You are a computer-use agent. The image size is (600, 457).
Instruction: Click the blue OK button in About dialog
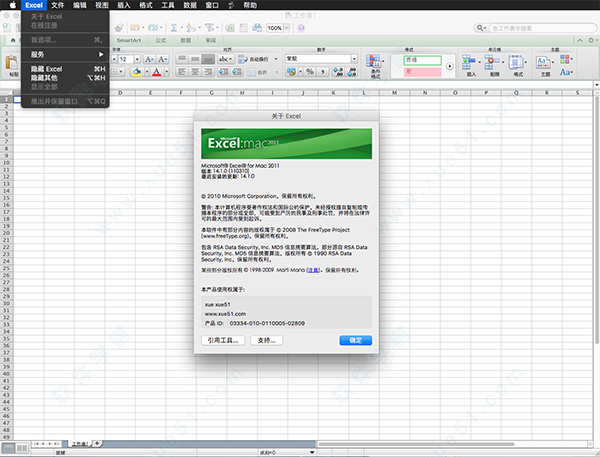(x=355, y=340)
